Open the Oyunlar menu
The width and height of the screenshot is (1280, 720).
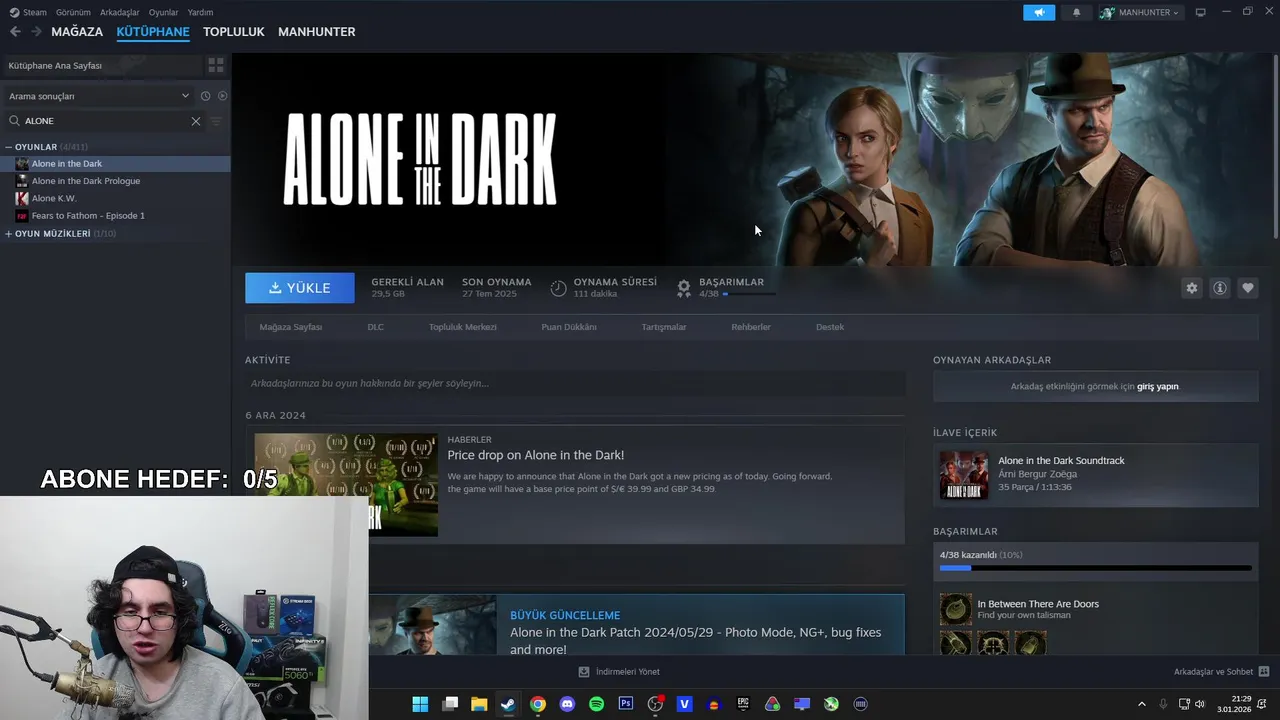[164, 12]
